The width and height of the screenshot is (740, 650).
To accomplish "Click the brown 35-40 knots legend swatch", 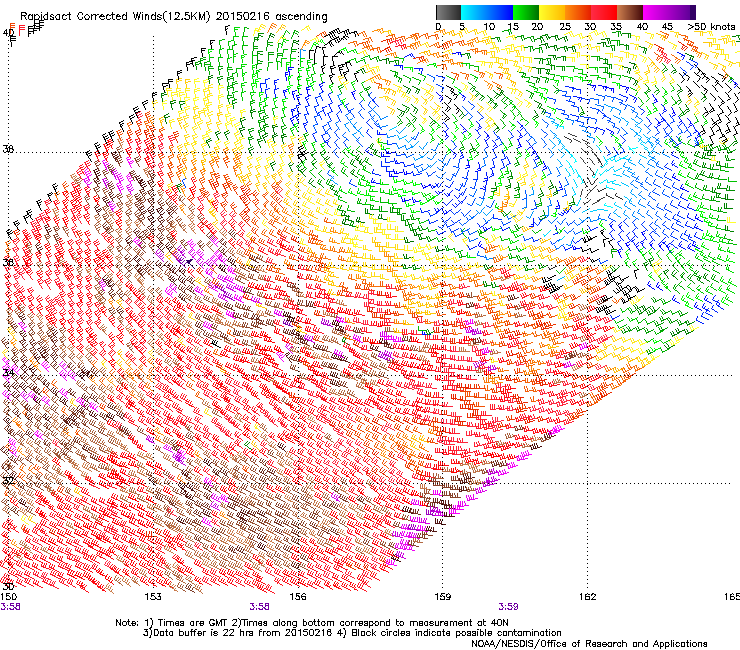I will click(630, 12).
